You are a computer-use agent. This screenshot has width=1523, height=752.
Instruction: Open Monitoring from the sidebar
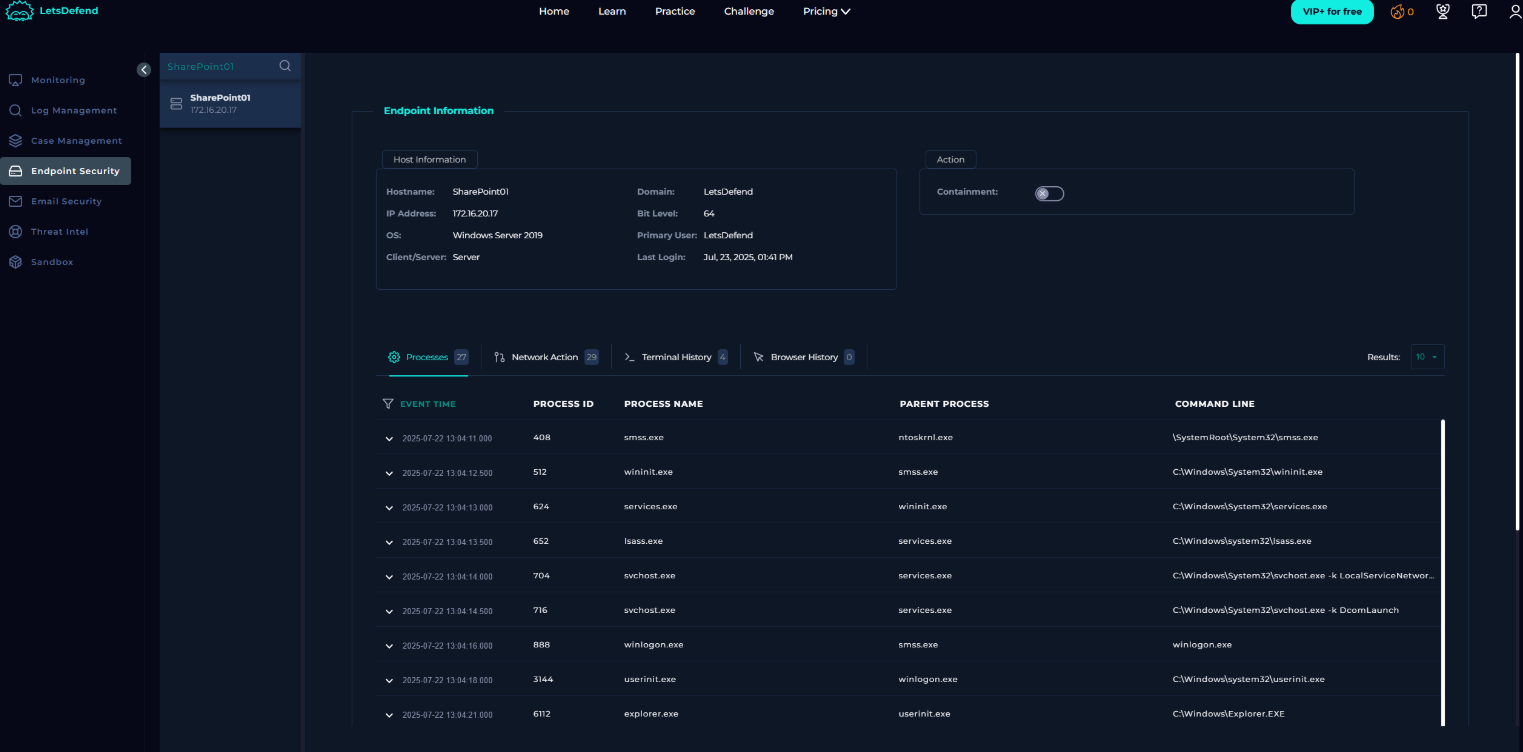coord(58,80)
